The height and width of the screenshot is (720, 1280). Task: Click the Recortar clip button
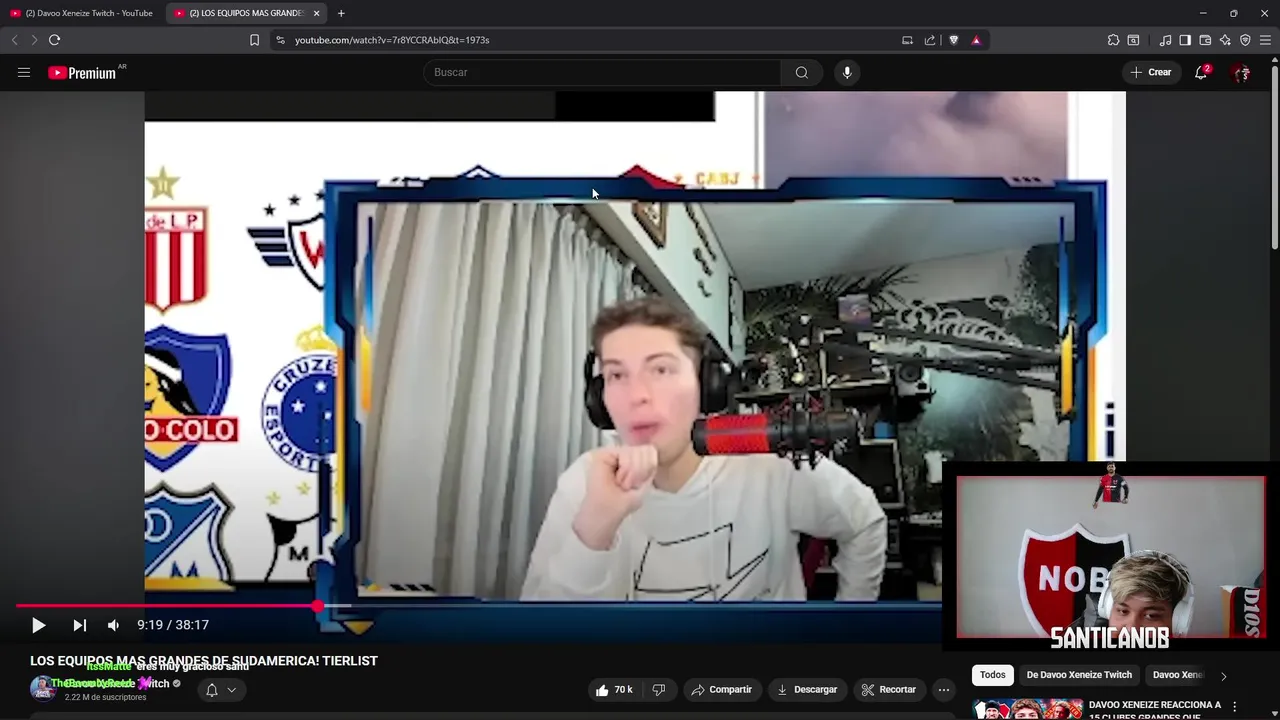click(x=889, y=690)
